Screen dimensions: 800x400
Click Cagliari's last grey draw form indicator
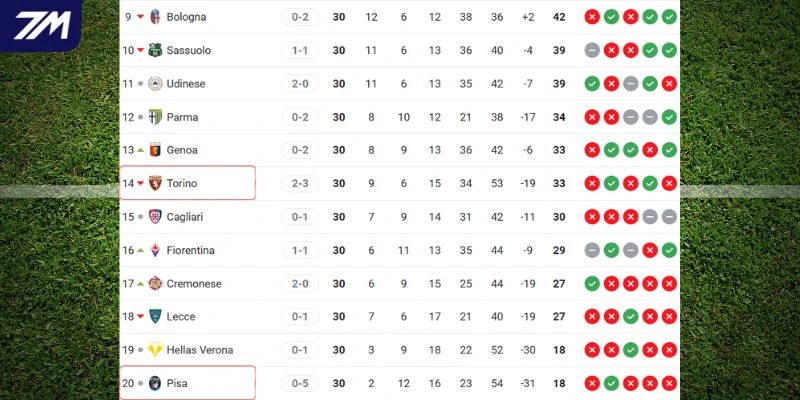[x=669, y=217]
